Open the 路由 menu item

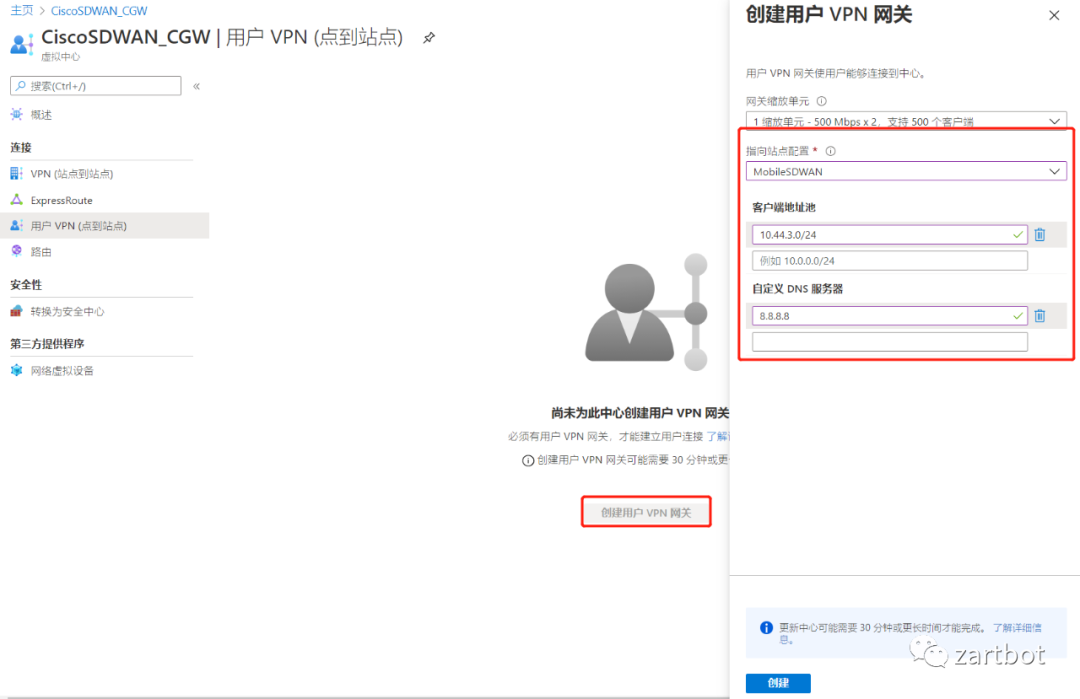tap(41, 252)
